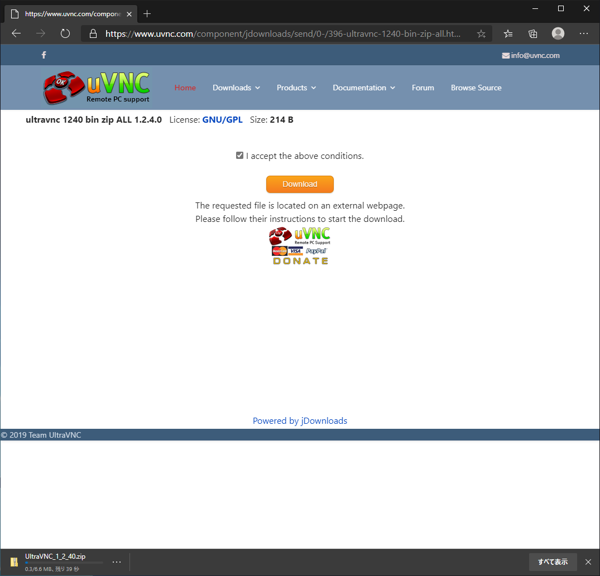Add page to favorites with the star icon
Image resolution: width=600 pixels, height=576 pixels.
481,34
